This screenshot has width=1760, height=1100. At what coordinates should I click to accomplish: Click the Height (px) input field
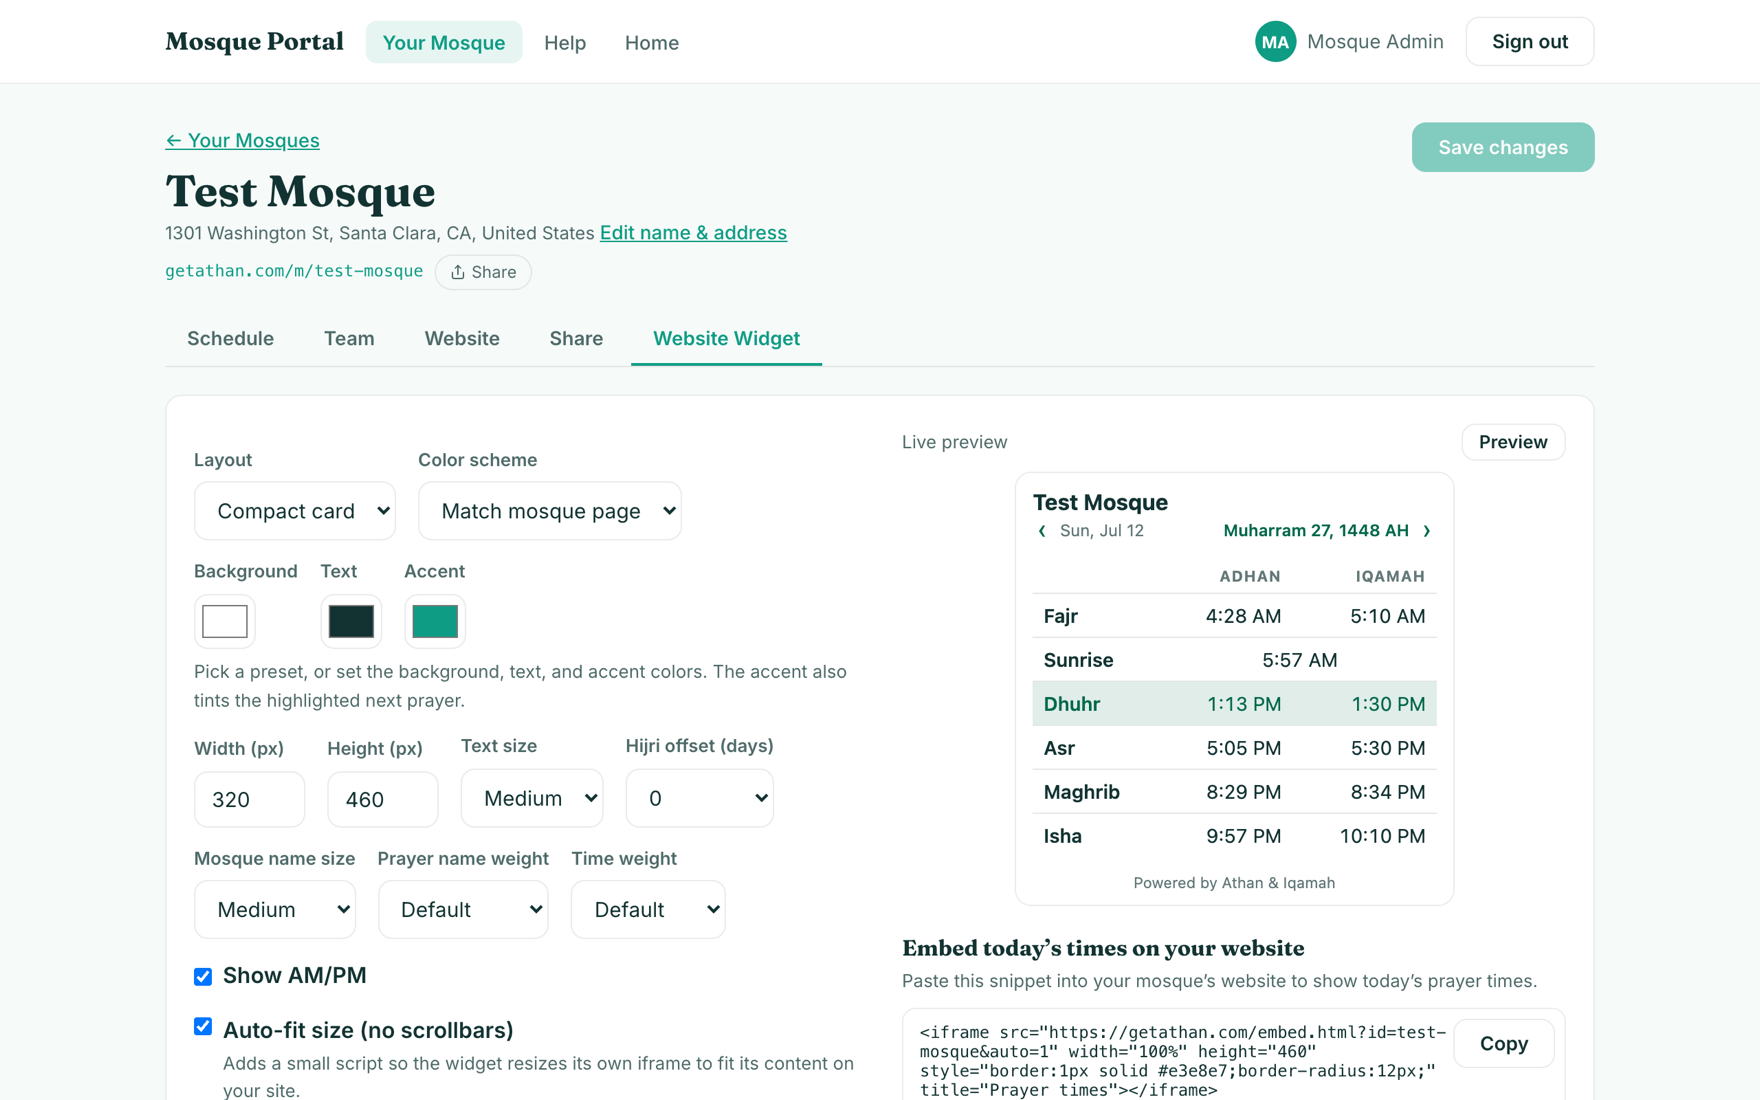click(x=383, y=799)
